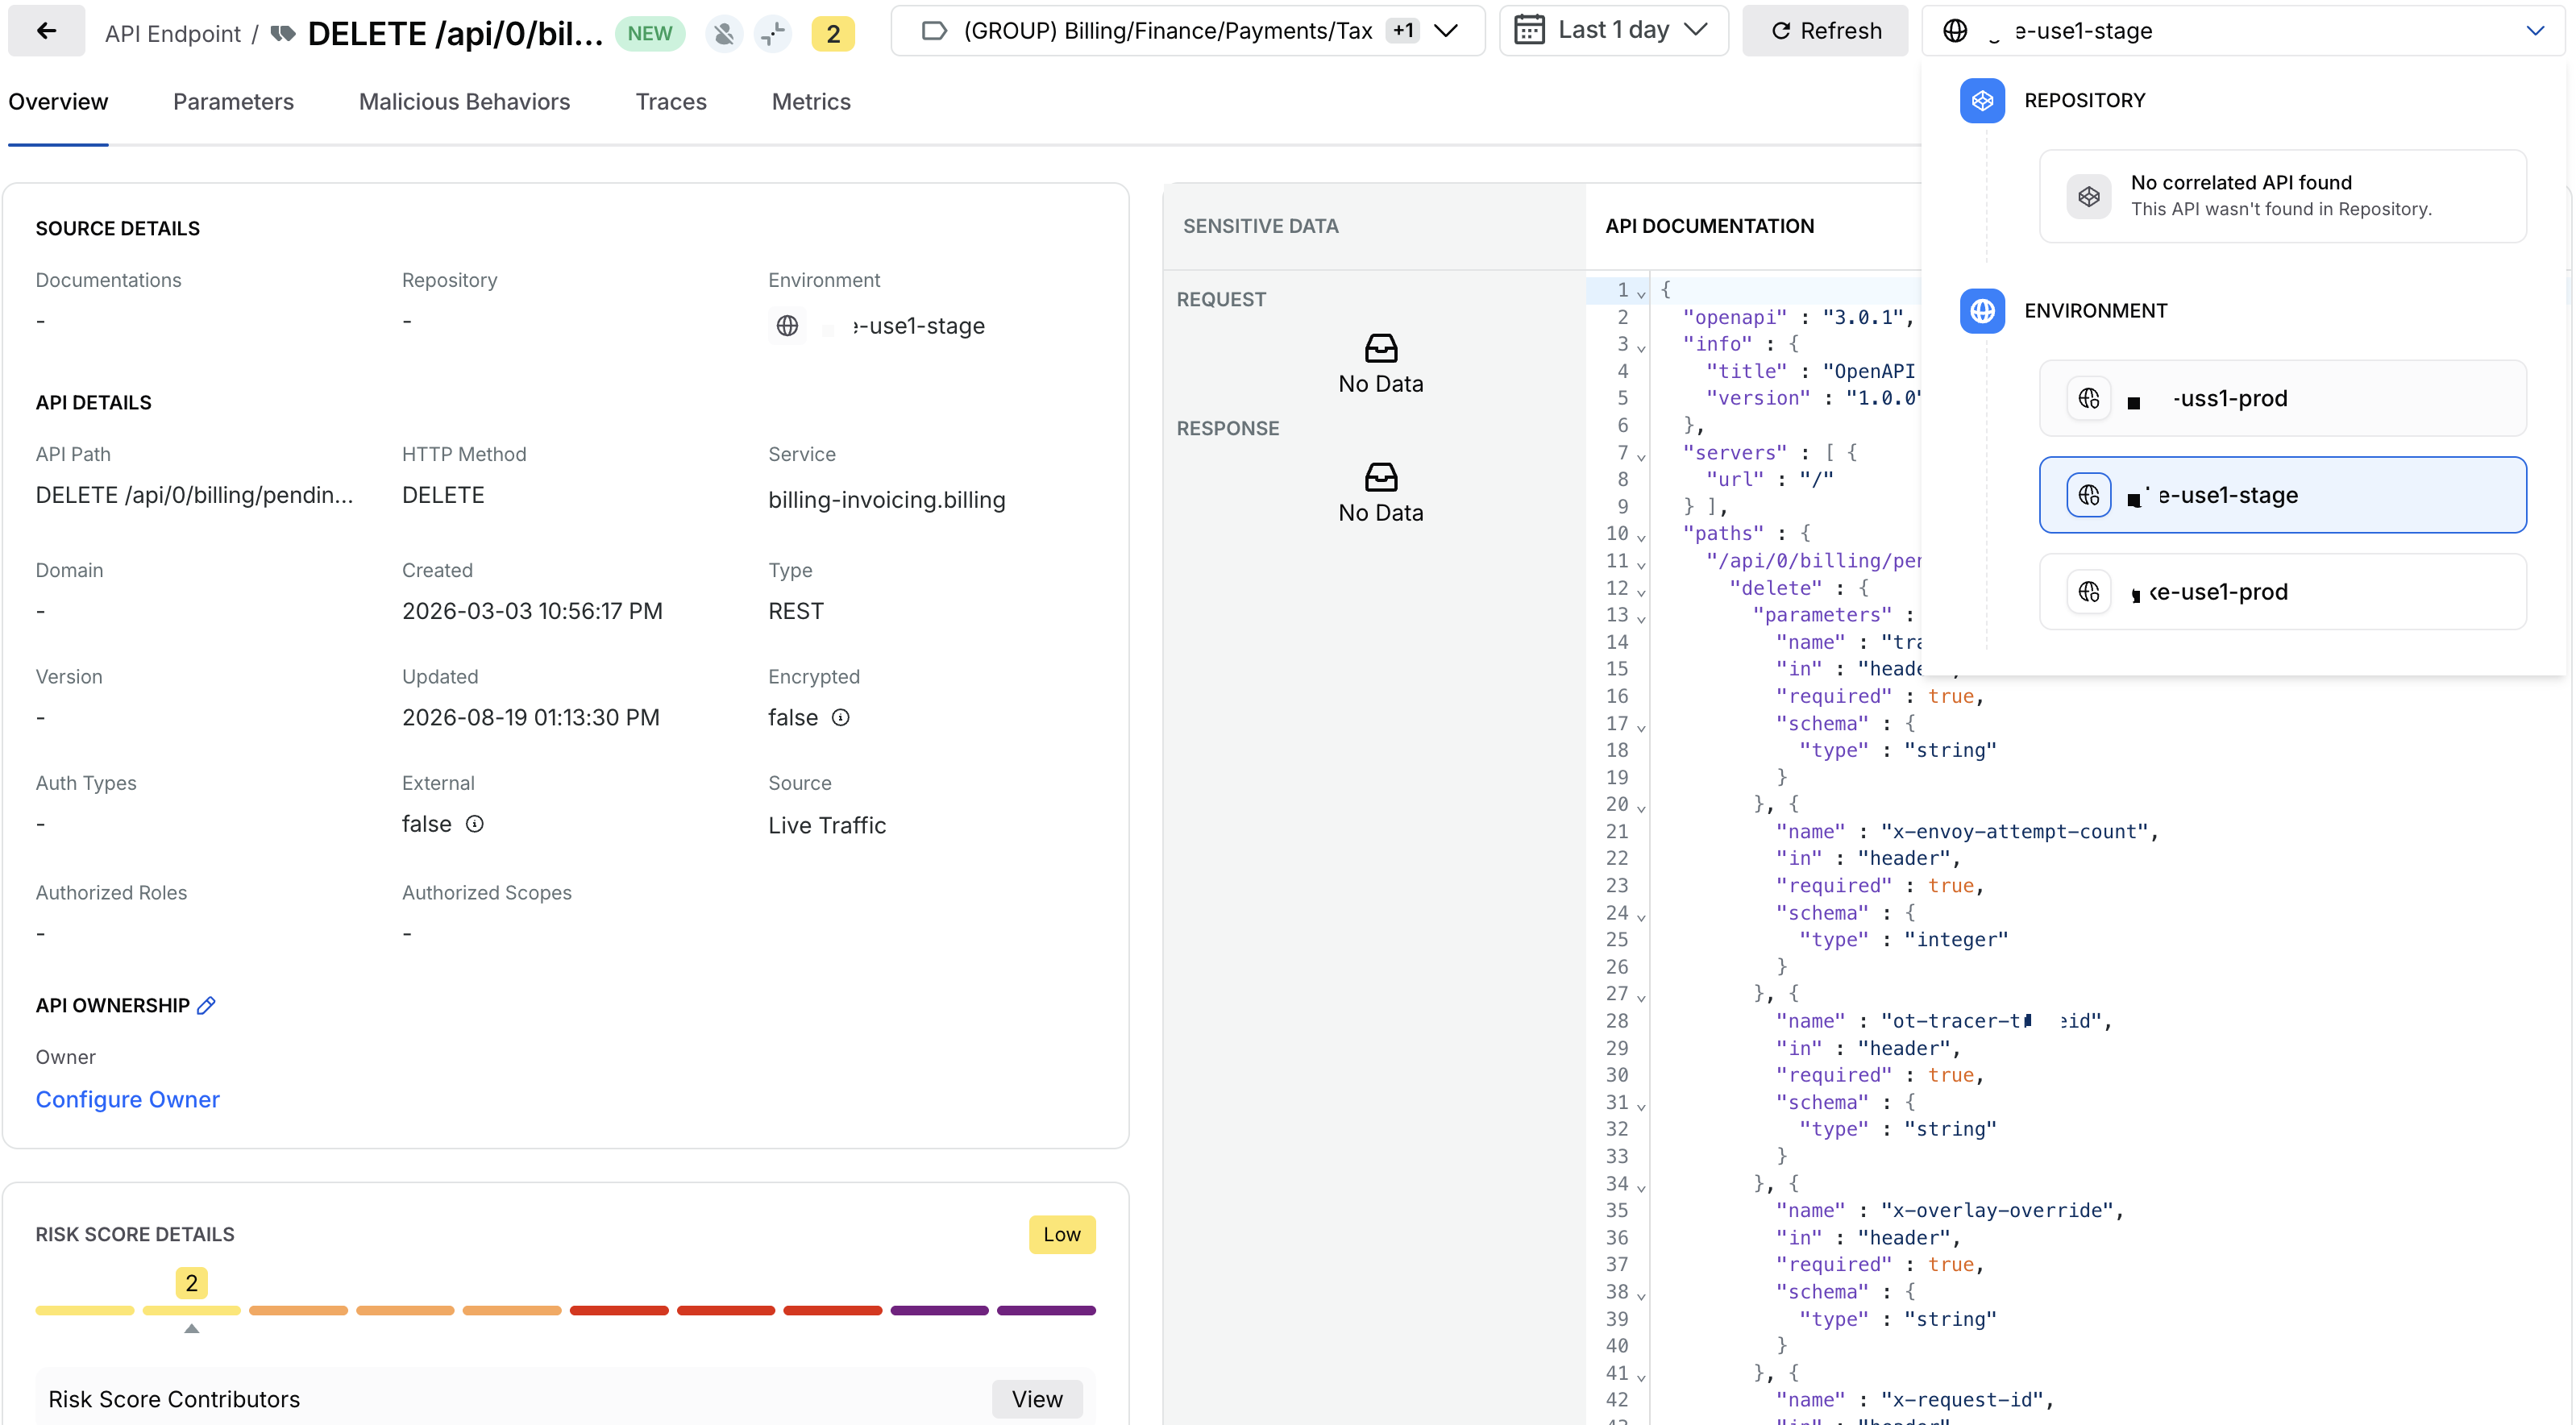Click the Live Traffic source value
This screenshot has height=1425, width=2576.
pos(827,825)
